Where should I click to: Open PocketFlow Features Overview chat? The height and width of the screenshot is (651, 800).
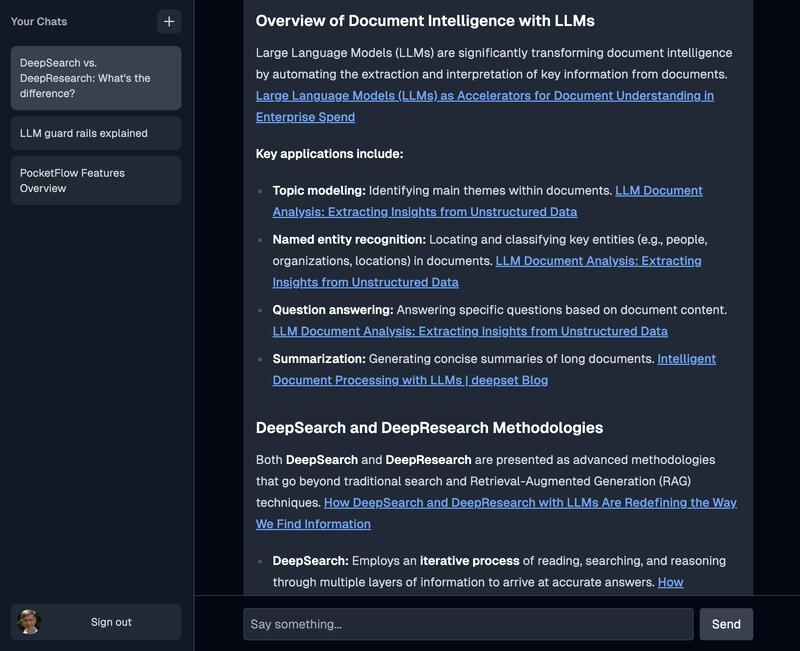coord(96,181)
